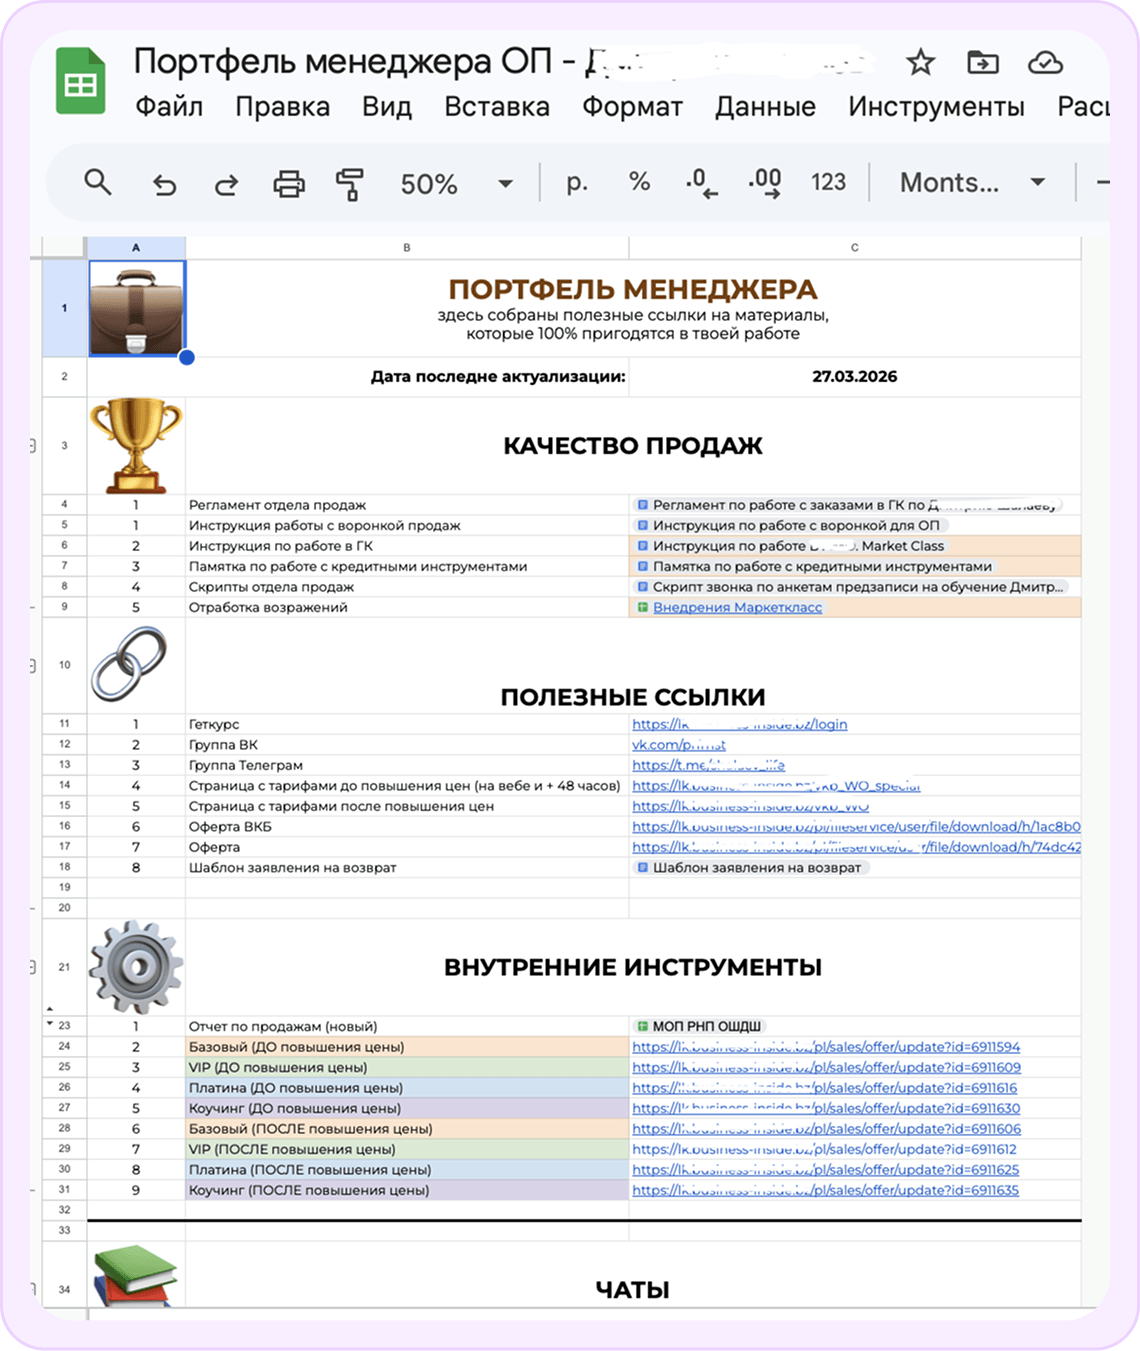Select cell Платина (ДО повышения цены)
This screenshot has width=1140, height=1351.
tap(407, 1088)
